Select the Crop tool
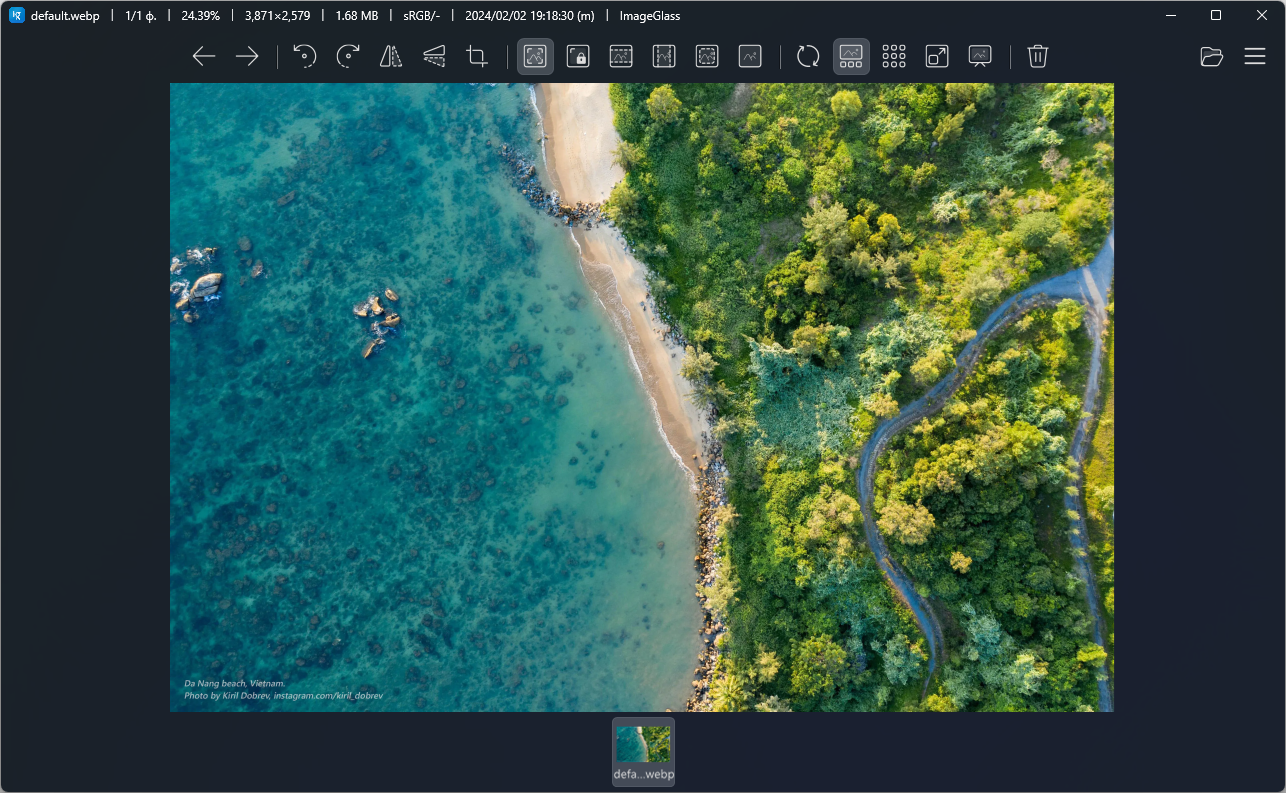 (477, 57)
